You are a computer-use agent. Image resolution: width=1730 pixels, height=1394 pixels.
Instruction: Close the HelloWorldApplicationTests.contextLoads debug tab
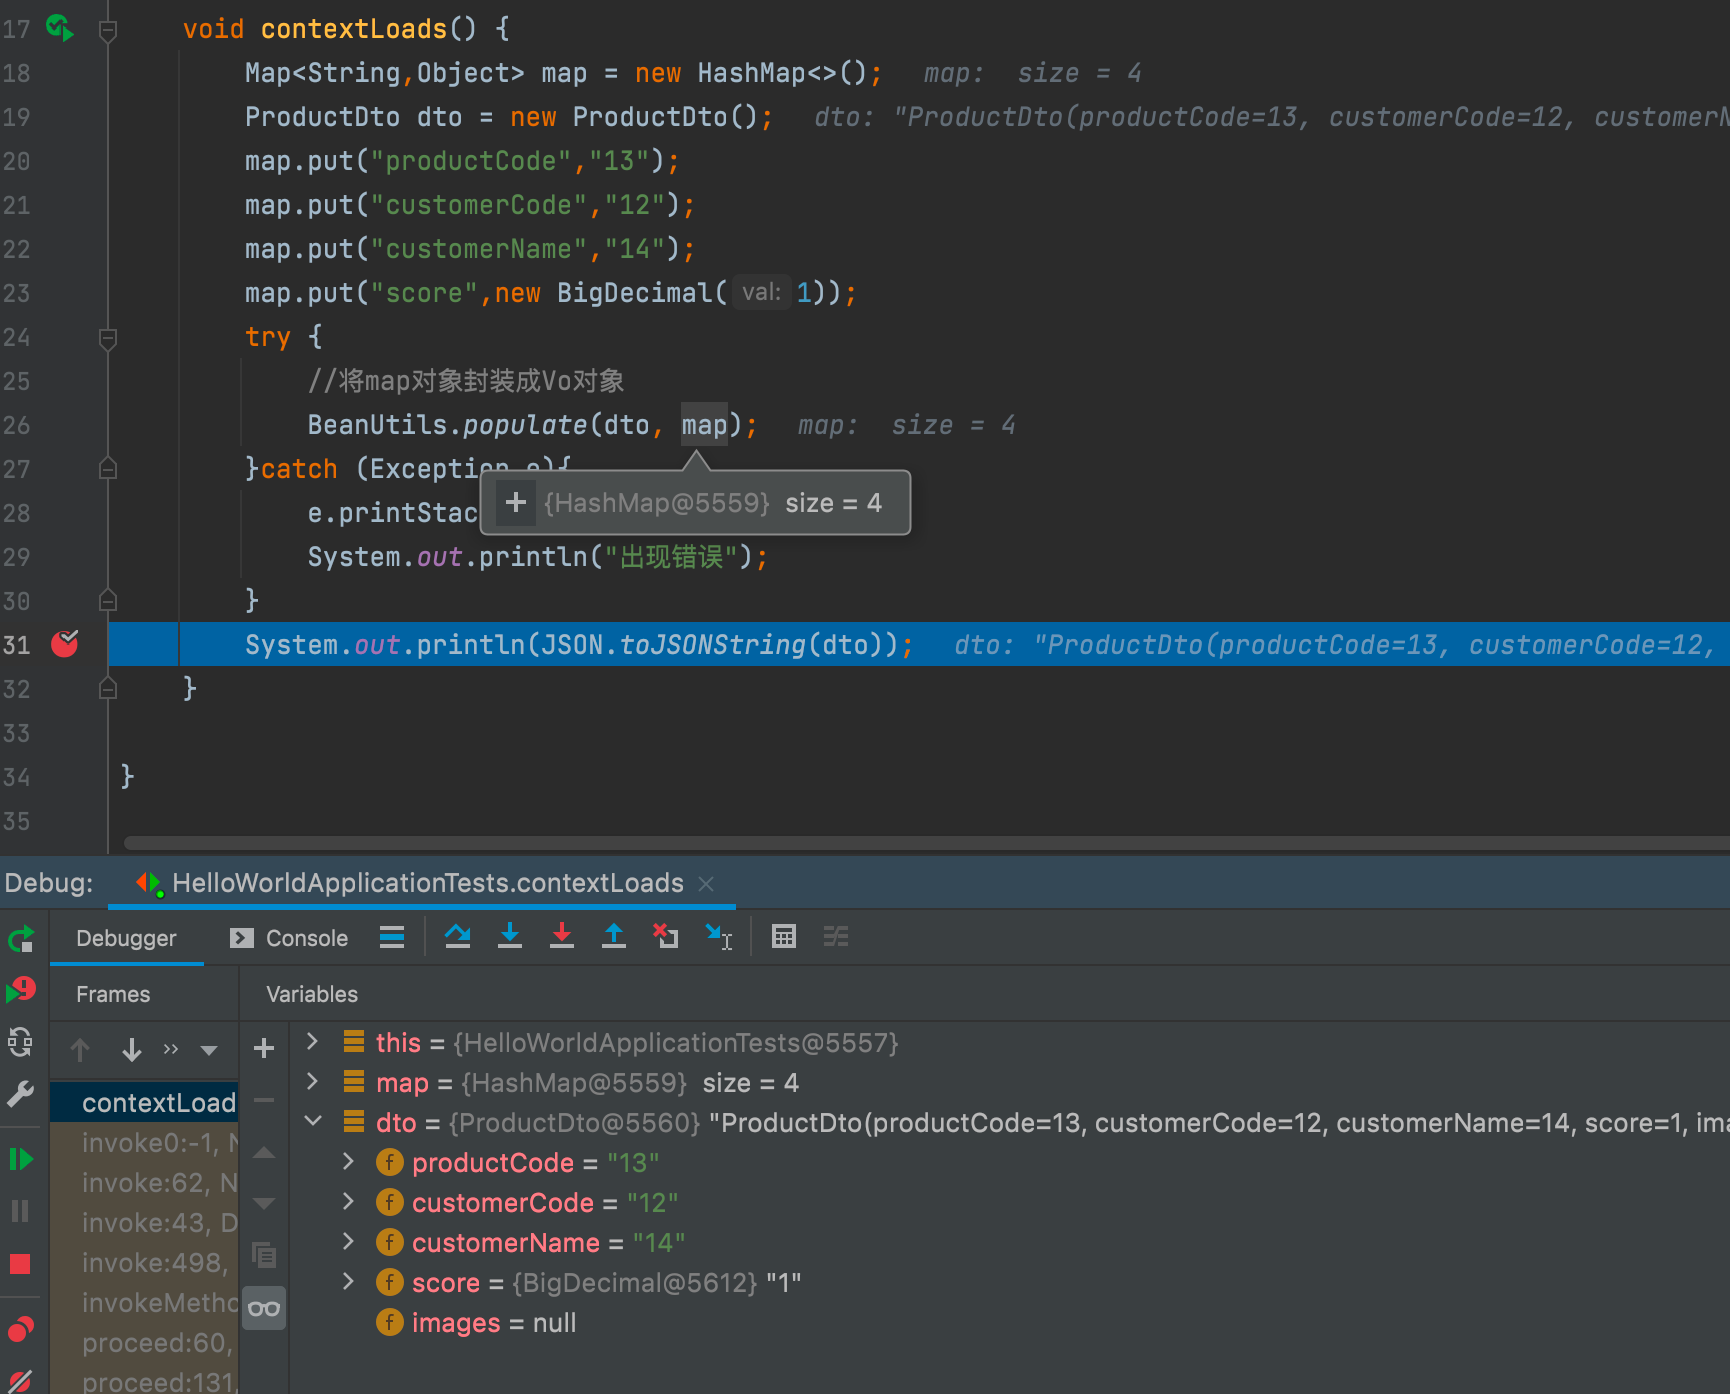[706, 884]
